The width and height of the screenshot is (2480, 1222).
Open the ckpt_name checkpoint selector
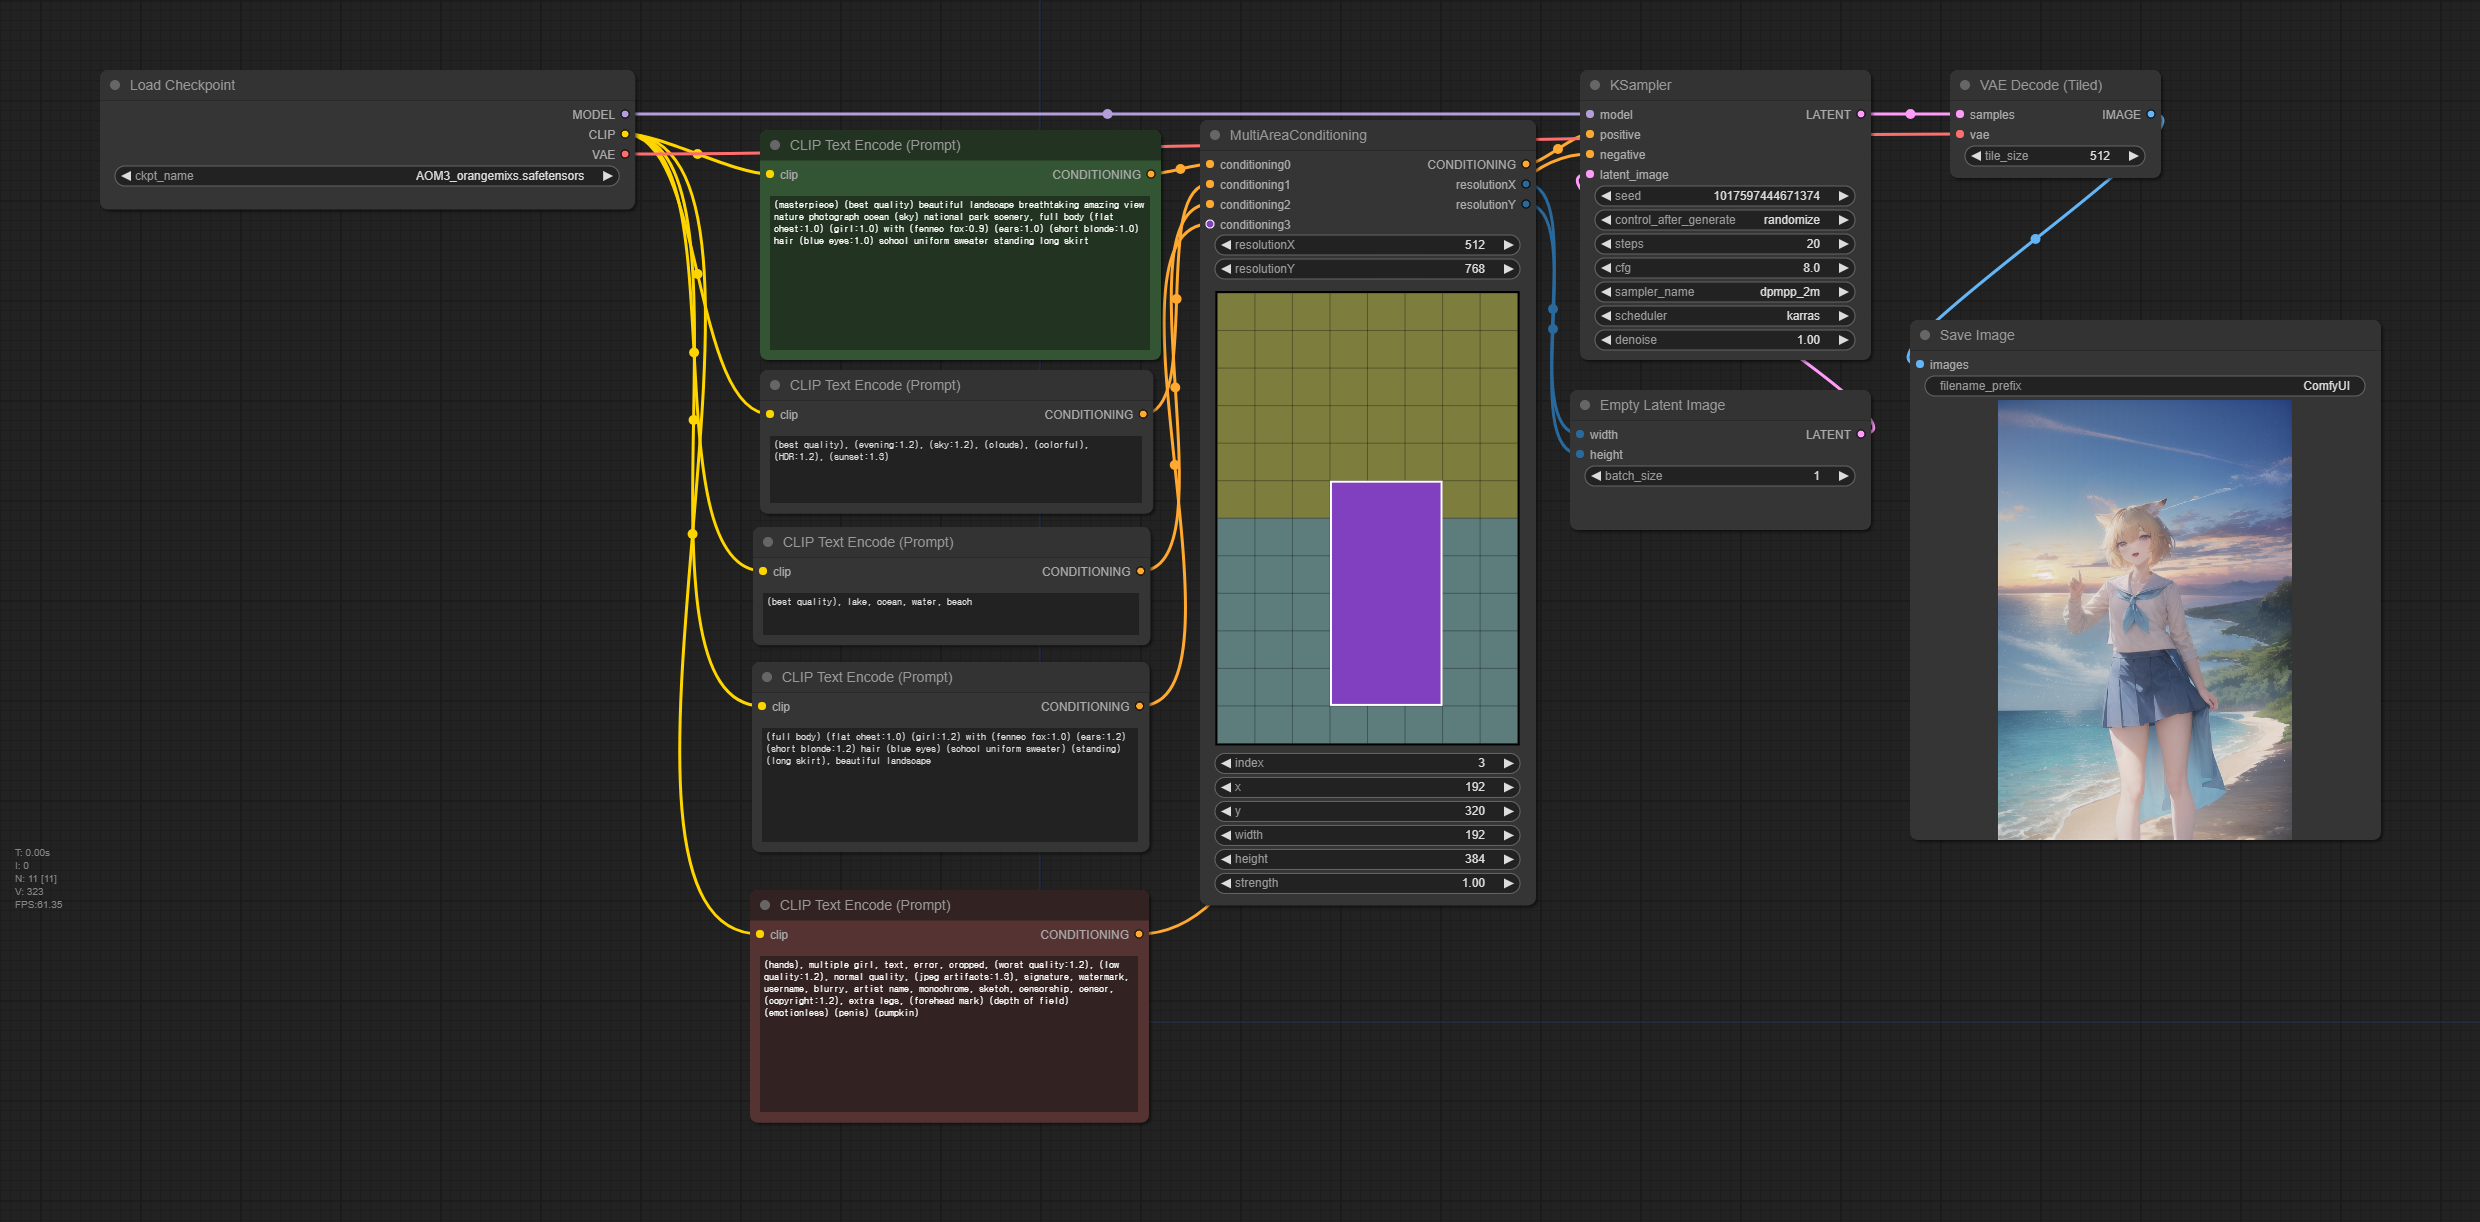pos(367,176)
